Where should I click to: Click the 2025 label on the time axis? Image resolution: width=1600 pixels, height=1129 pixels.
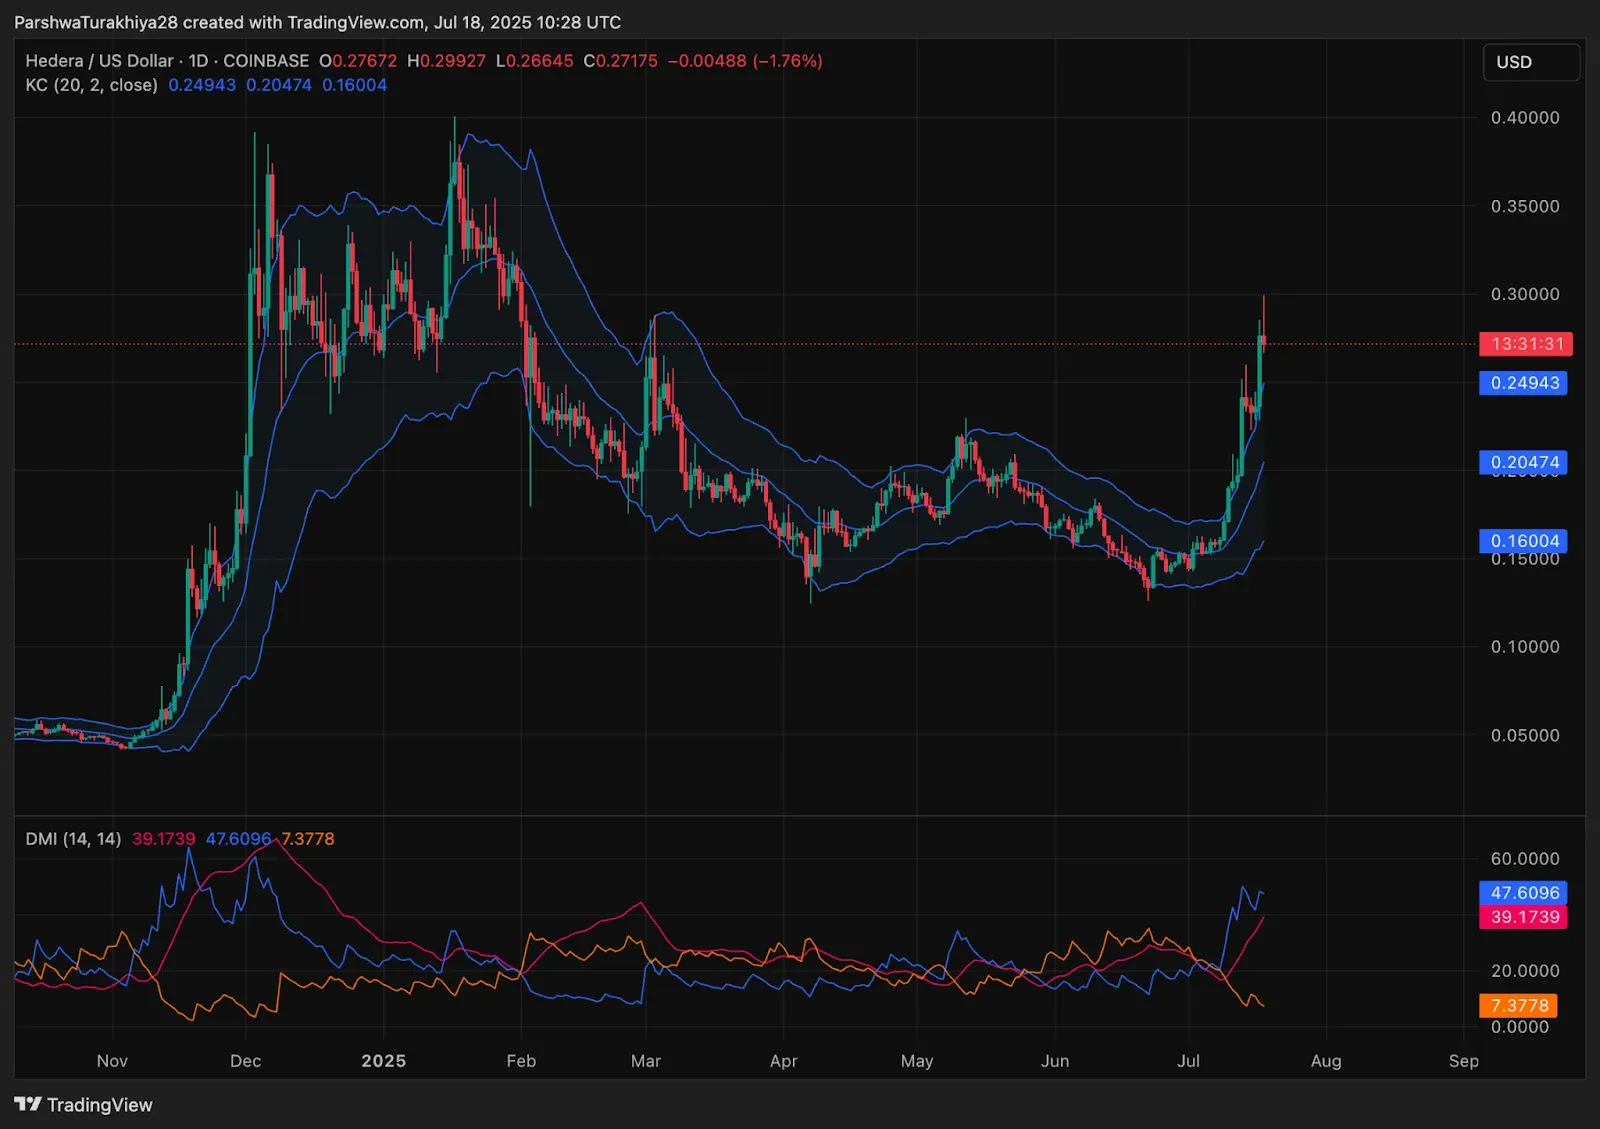pos(384,1061)
